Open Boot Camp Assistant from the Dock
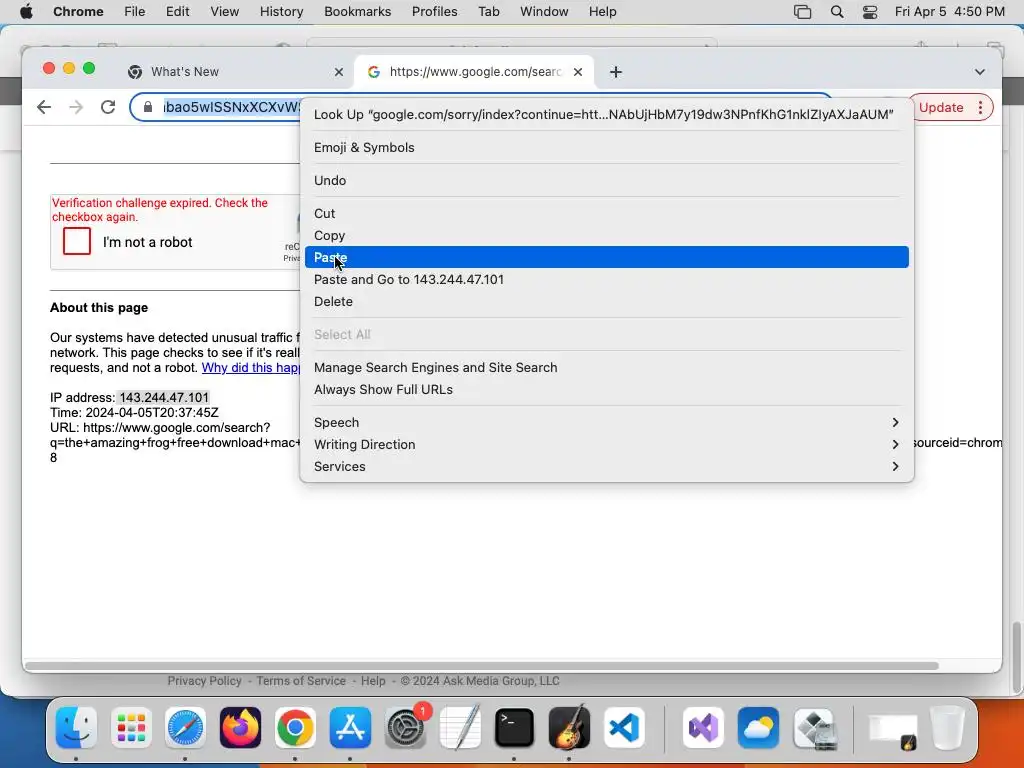The image size is (1024, 768). (814, 728)
